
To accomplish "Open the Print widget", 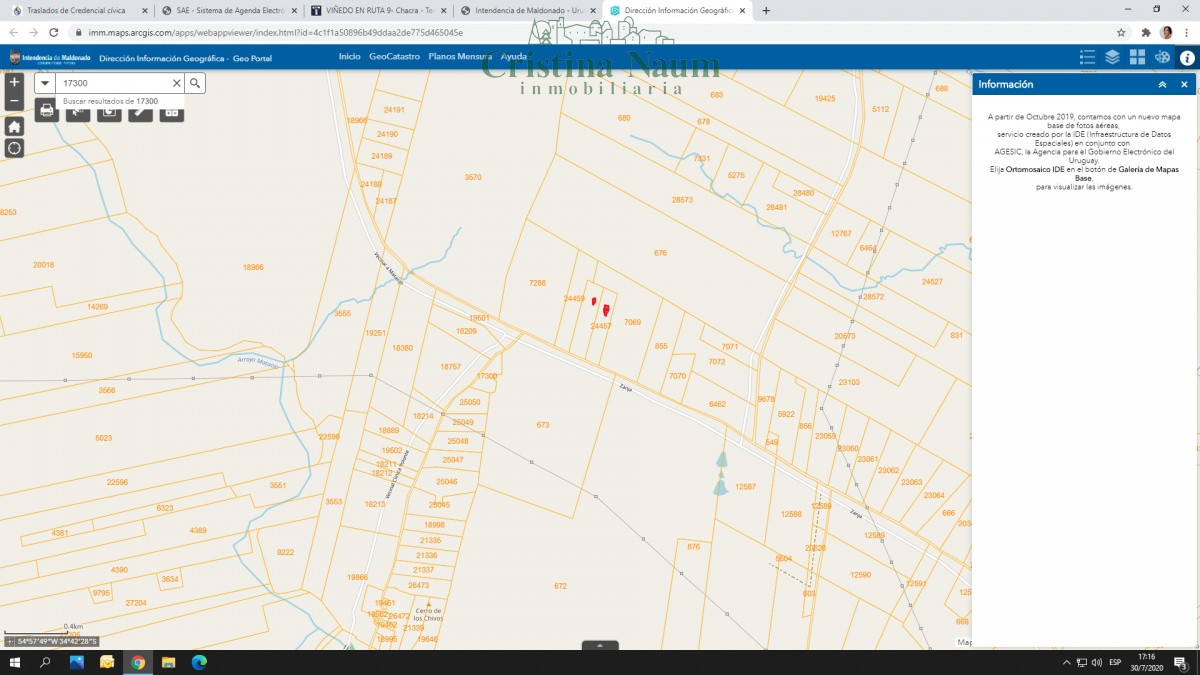I will pyautogui.click(x=47, y=110).
